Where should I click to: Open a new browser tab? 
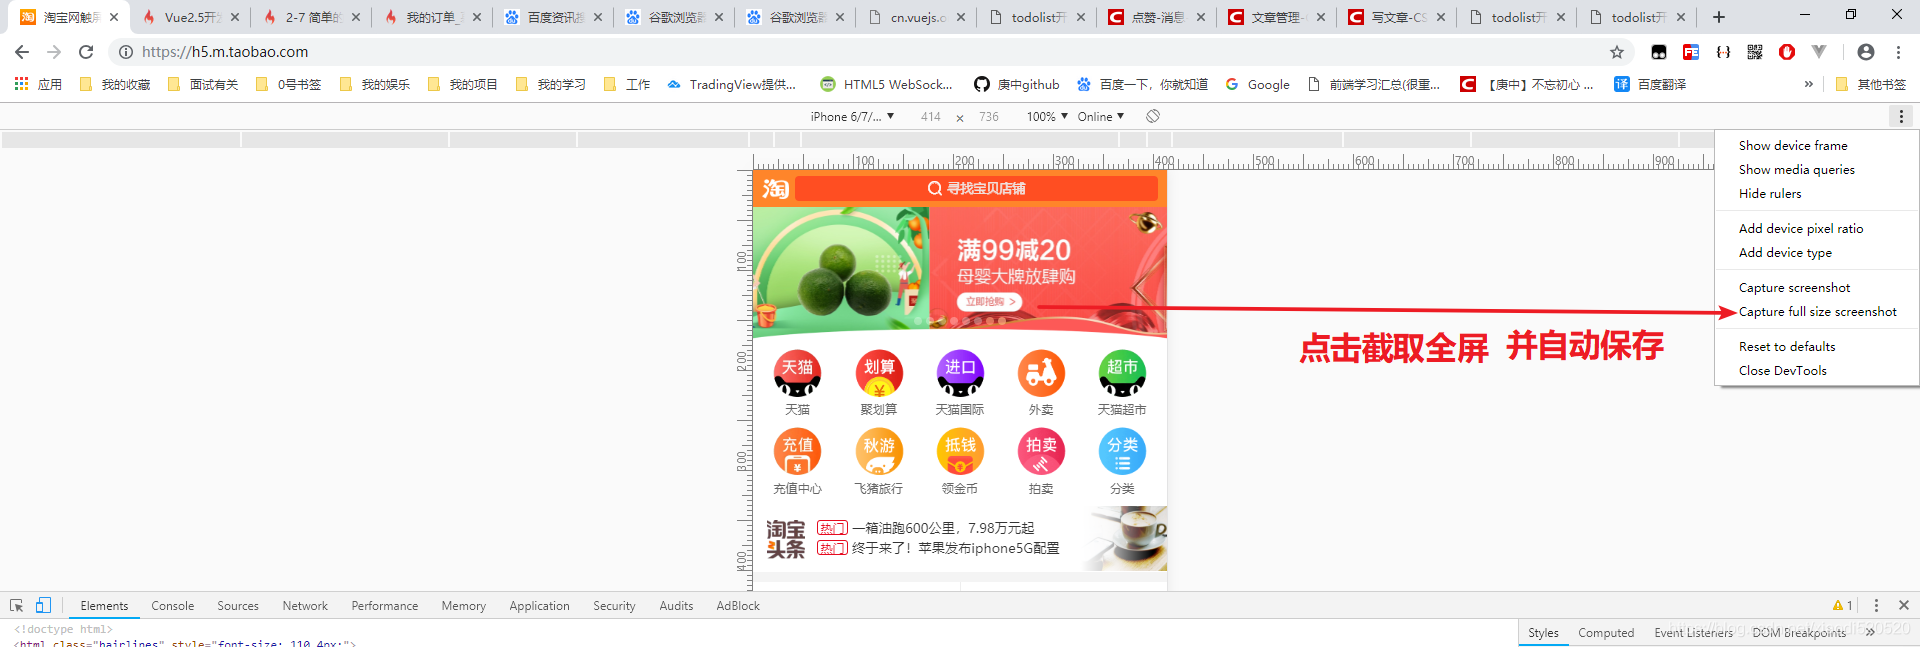(1719, 17)
